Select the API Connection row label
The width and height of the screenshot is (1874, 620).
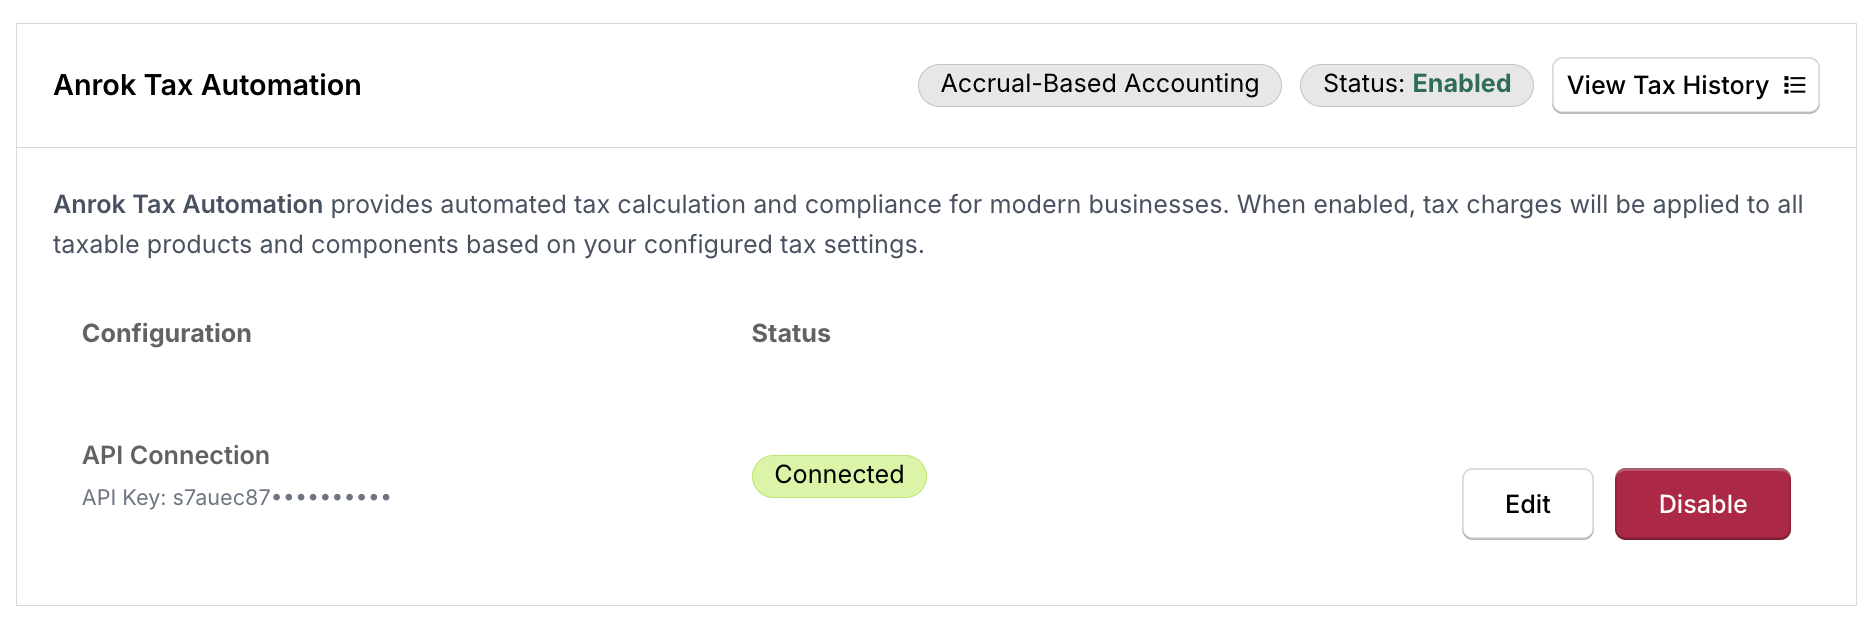(175, 455)
